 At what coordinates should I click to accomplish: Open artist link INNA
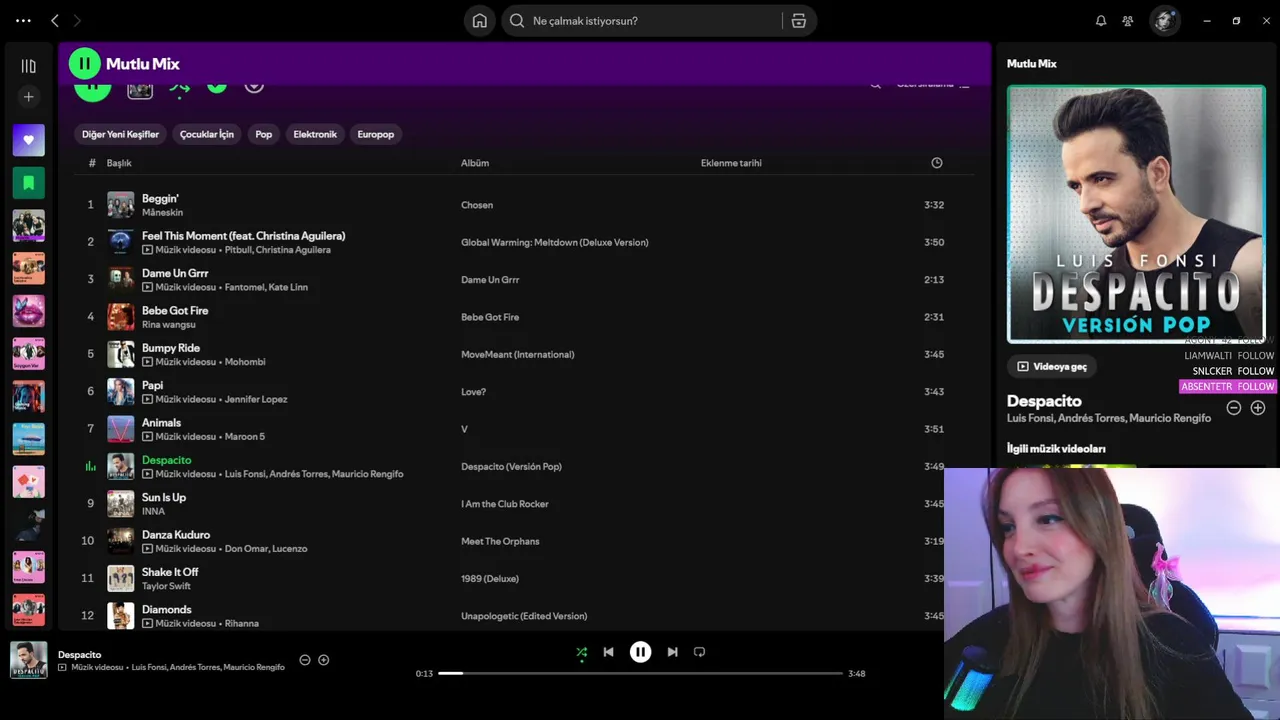pos(153,511)
